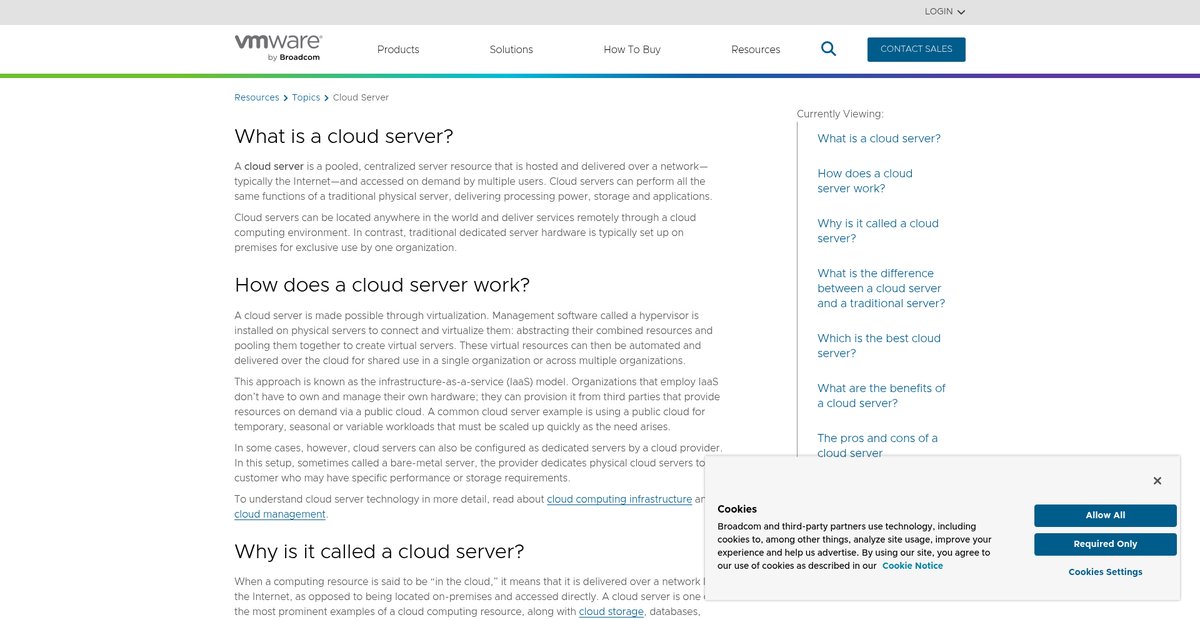Click the 'Currently Viewing:' label

pyautogui.click(x=840, y=114)
